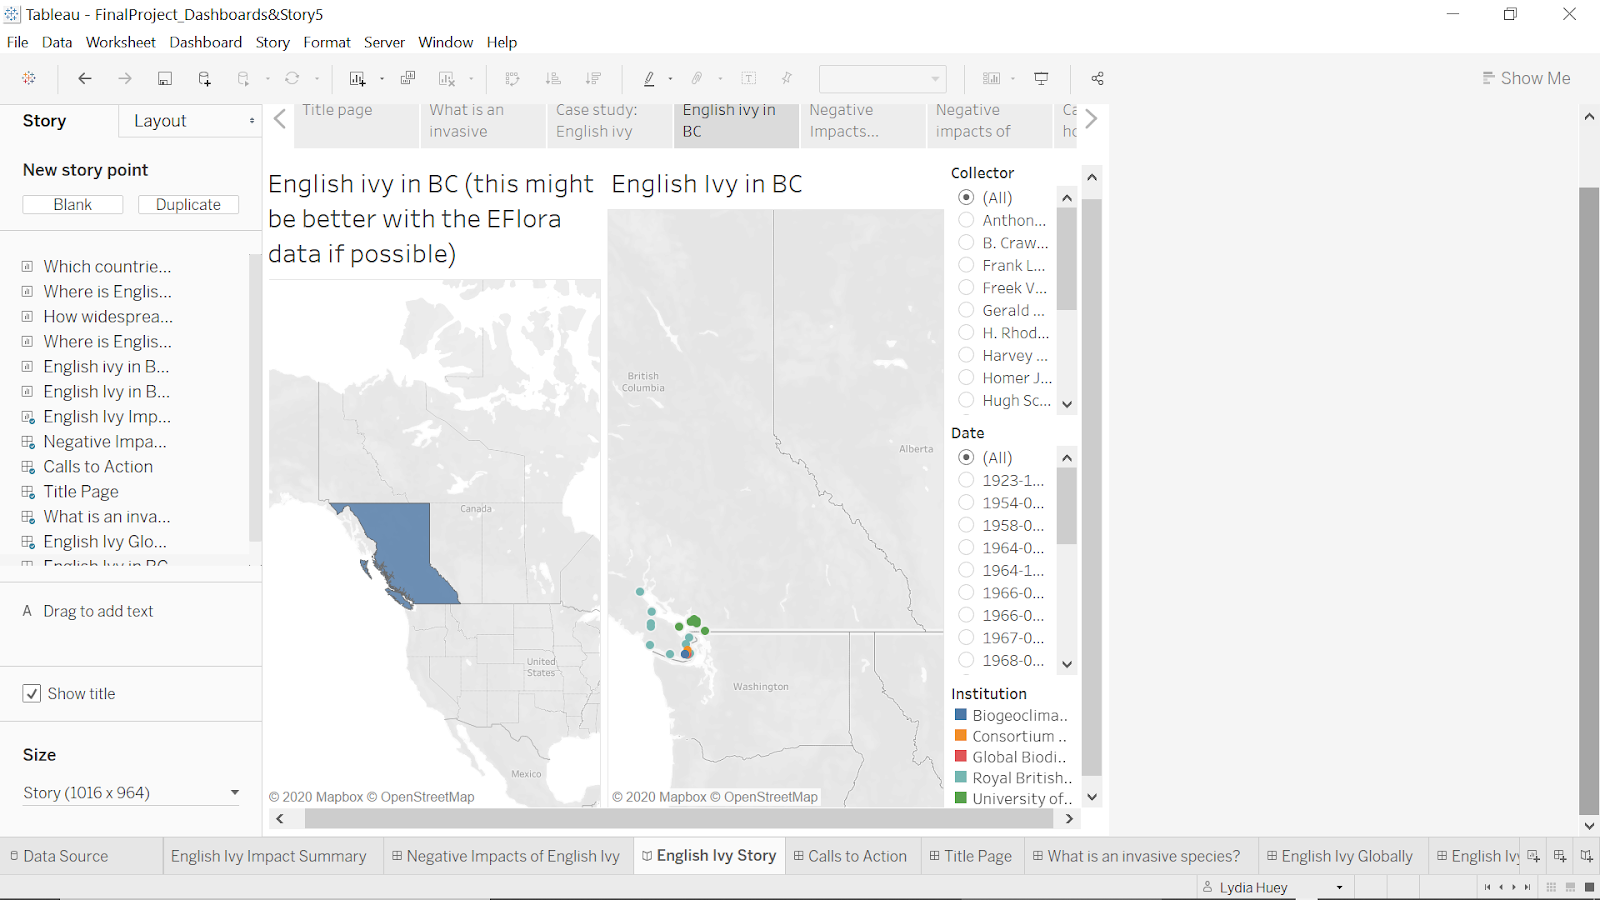The image size is (1600, 900).
Task: Go to next story point arrow
Action: point(1091,119)
